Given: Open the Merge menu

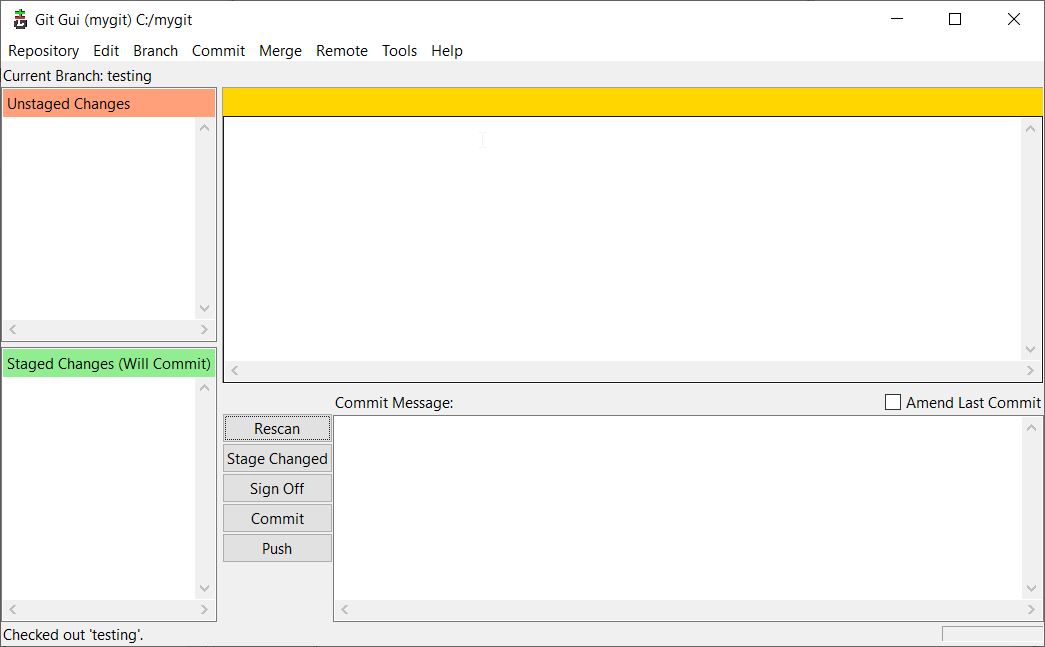Looking at the screenshot, I should [x=280, y=51].
